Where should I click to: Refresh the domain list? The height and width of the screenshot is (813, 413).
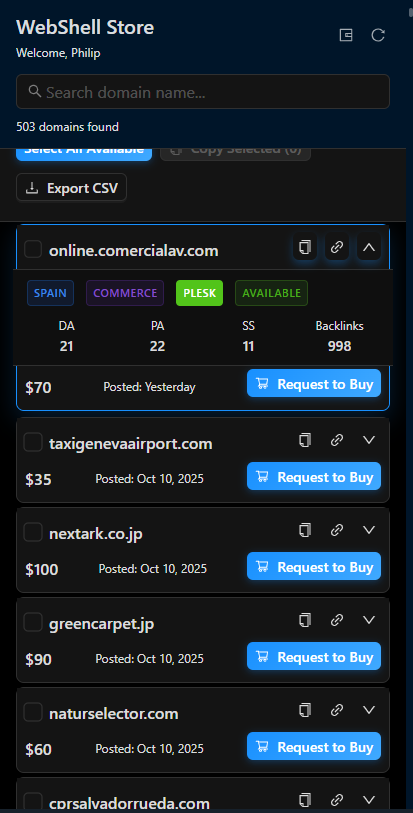click(x=378, y=35)
